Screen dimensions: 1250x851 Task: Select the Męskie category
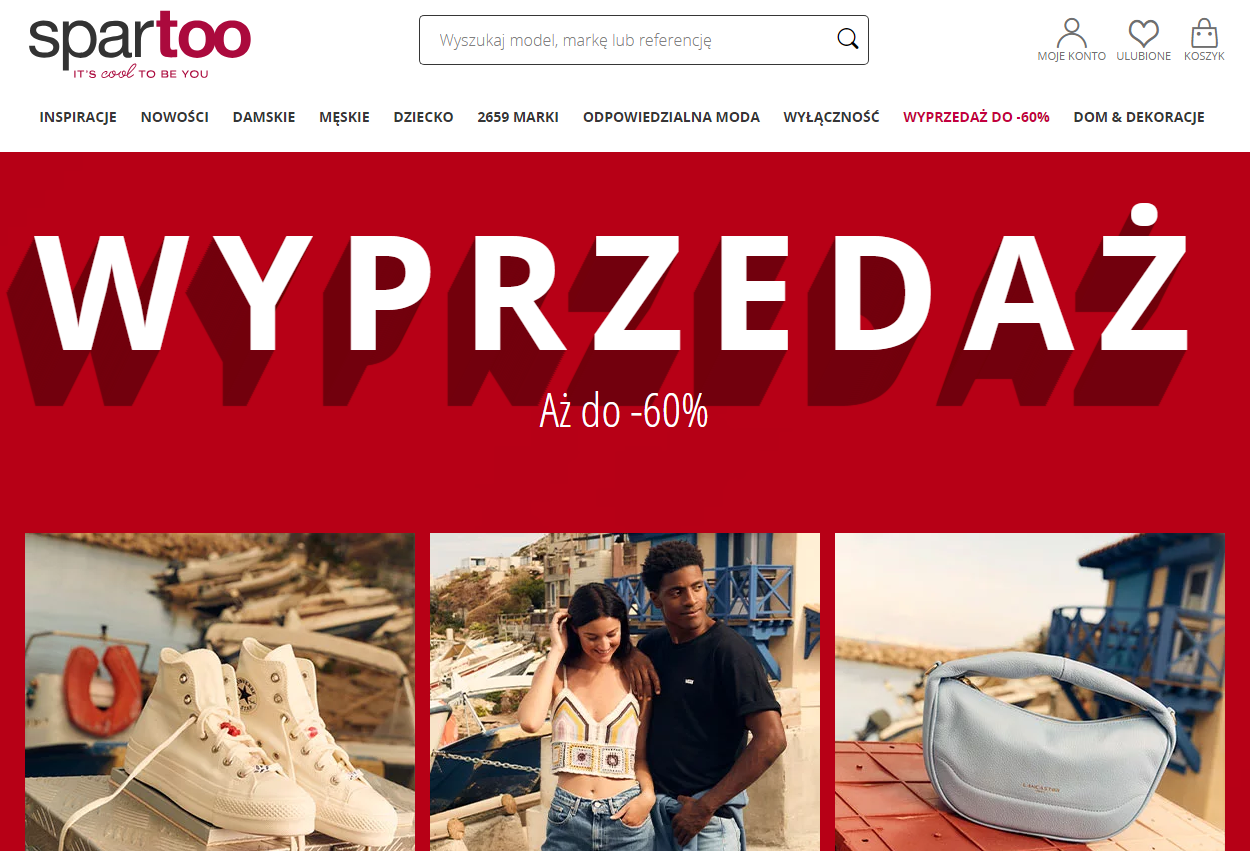tap(344, 117)
